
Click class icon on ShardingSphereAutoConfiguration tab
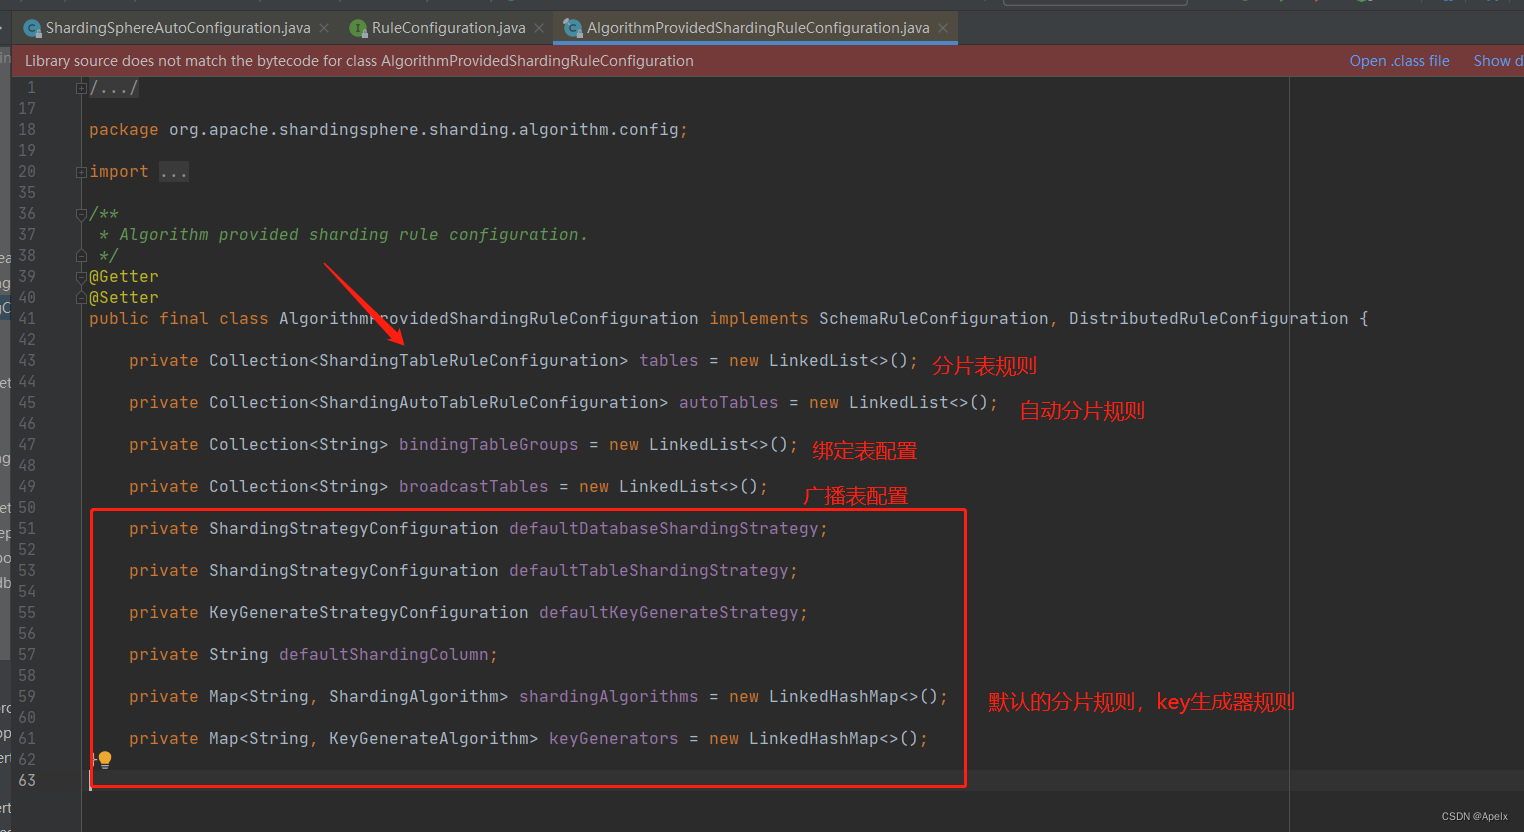pos(32,28)
